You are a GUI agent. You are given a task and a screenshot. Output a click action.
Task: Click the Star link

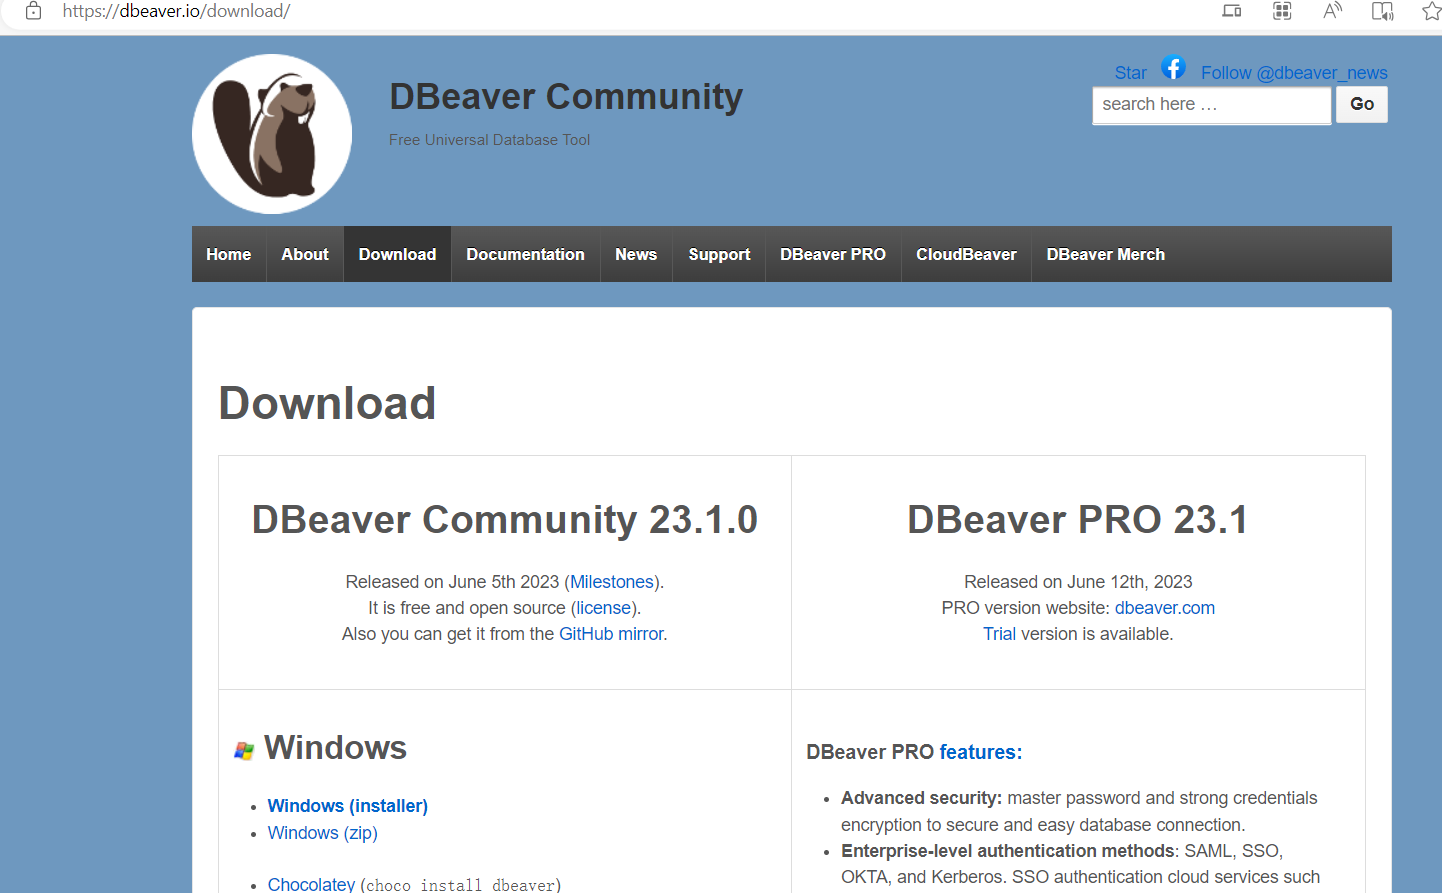coord(1131,73)
